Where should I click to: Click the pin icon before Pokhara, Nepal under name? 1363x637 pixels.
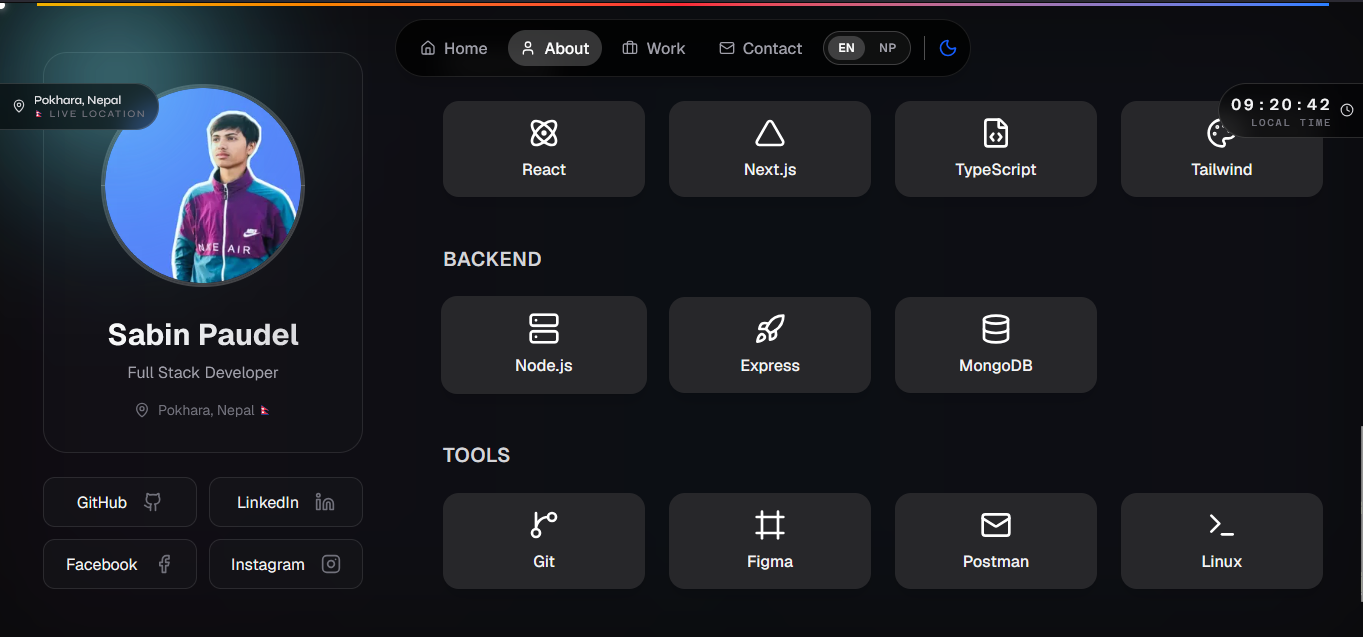click(142, 410)
